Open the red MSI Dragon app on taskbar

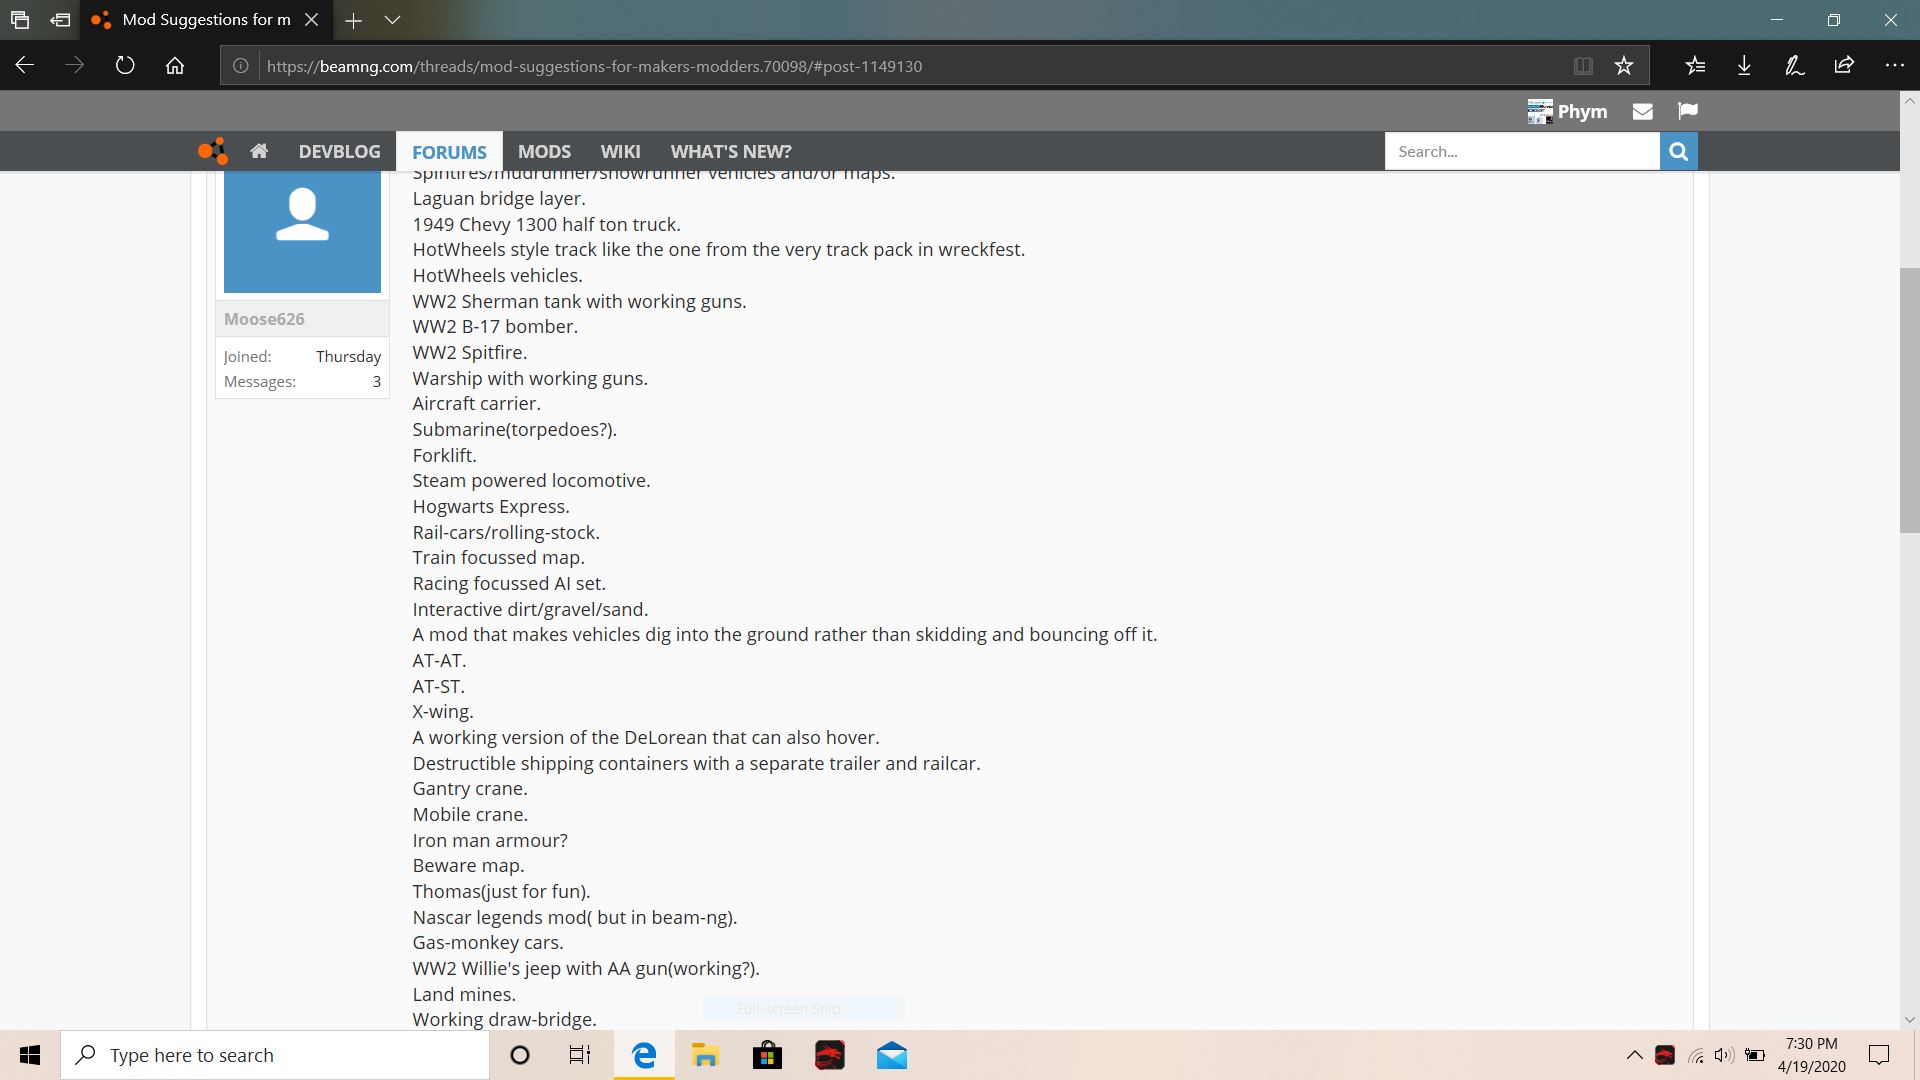coord(829,1055)
